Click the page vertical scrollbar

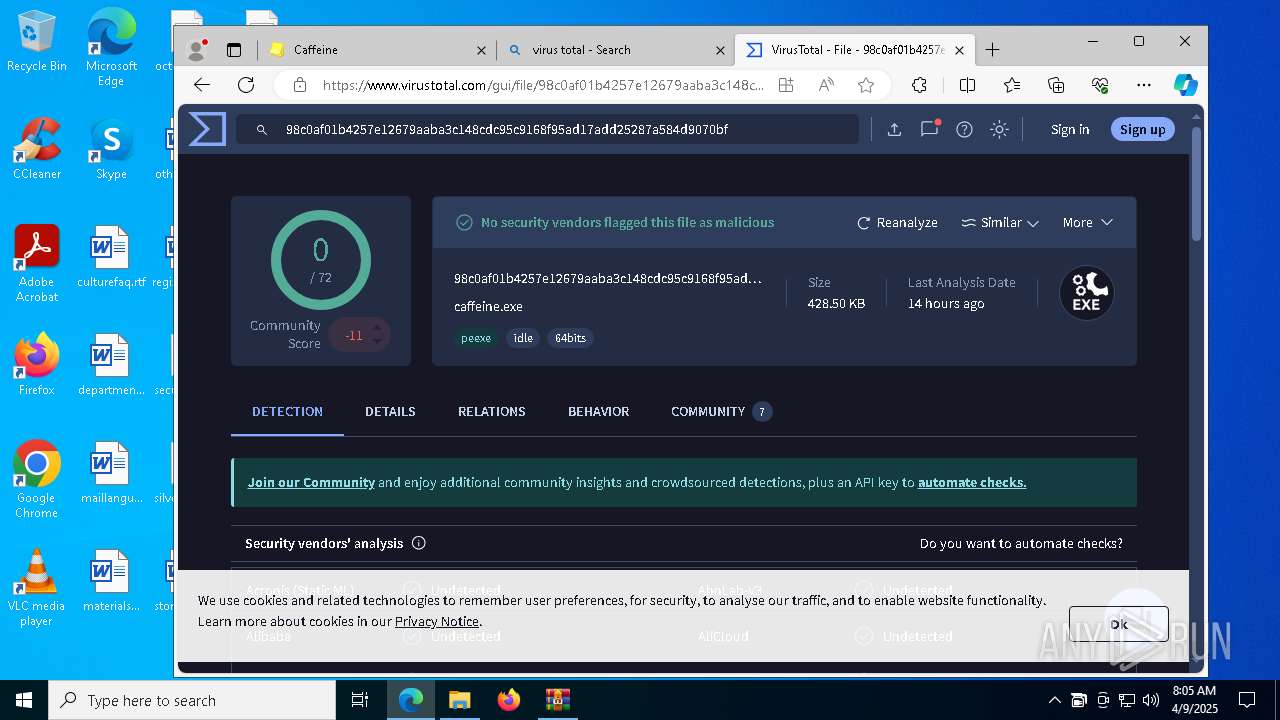[x=1197, y=185]
